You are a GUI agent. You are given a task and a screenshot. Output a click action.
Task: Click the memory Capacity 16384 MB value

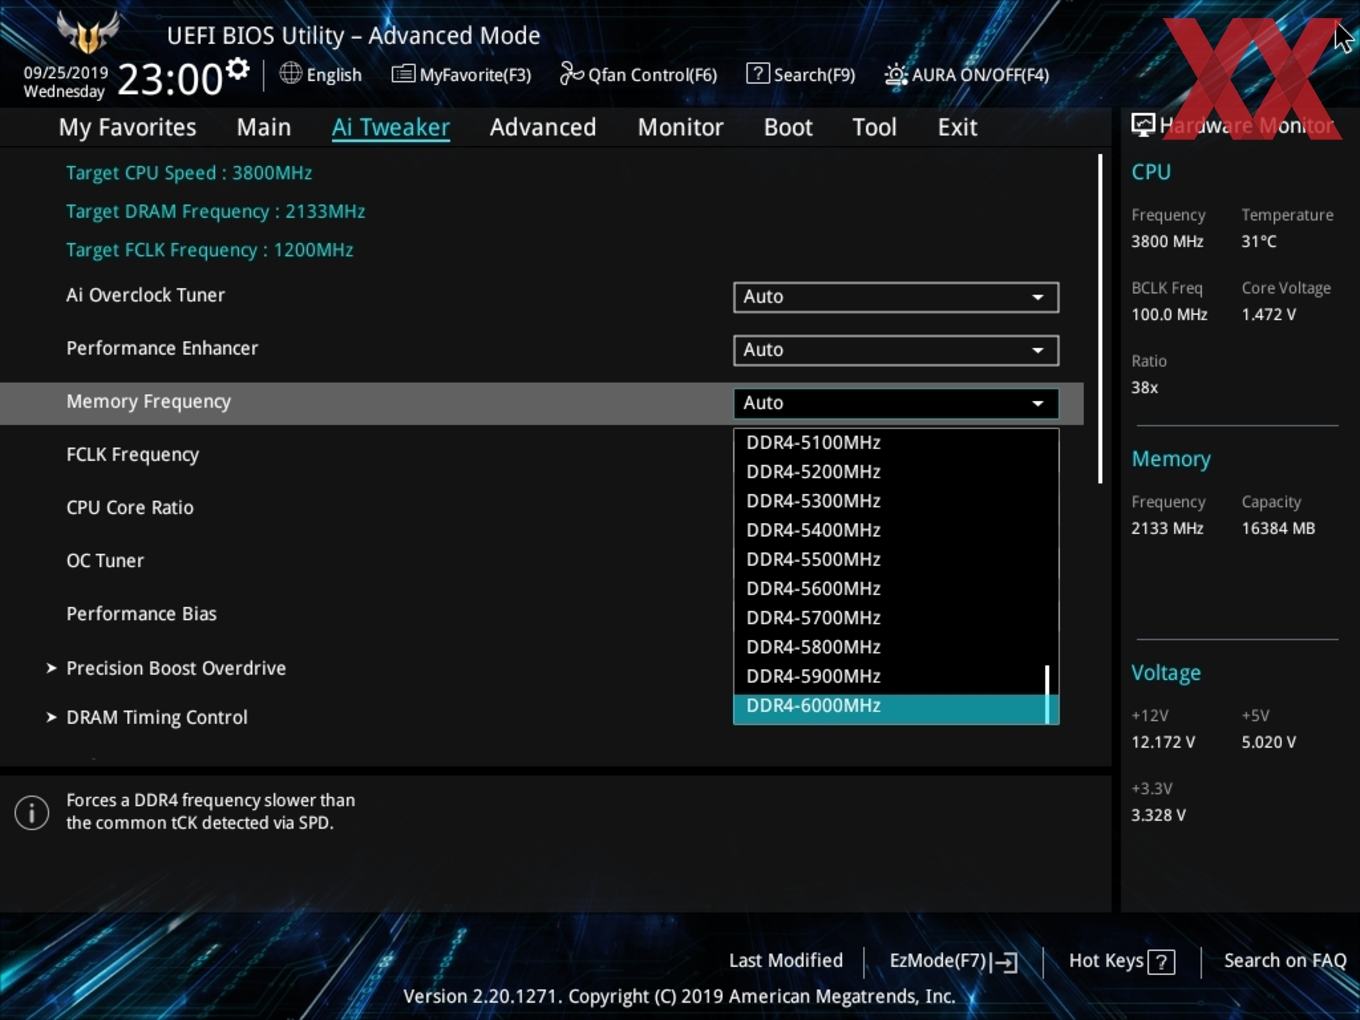pos(1278,528)
